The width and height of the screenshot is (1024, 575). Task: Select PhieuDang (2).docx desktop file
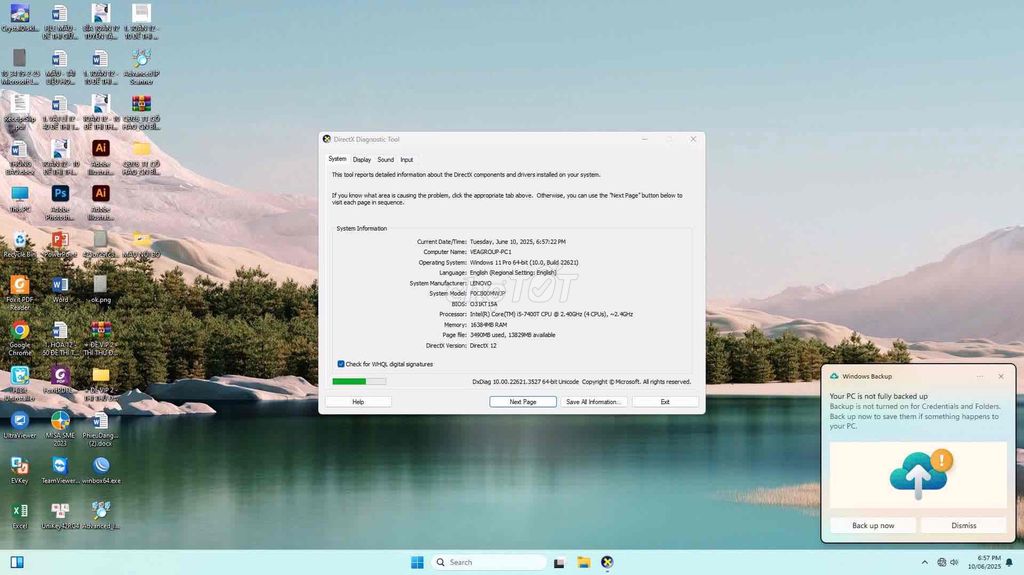tap(100, 428)
